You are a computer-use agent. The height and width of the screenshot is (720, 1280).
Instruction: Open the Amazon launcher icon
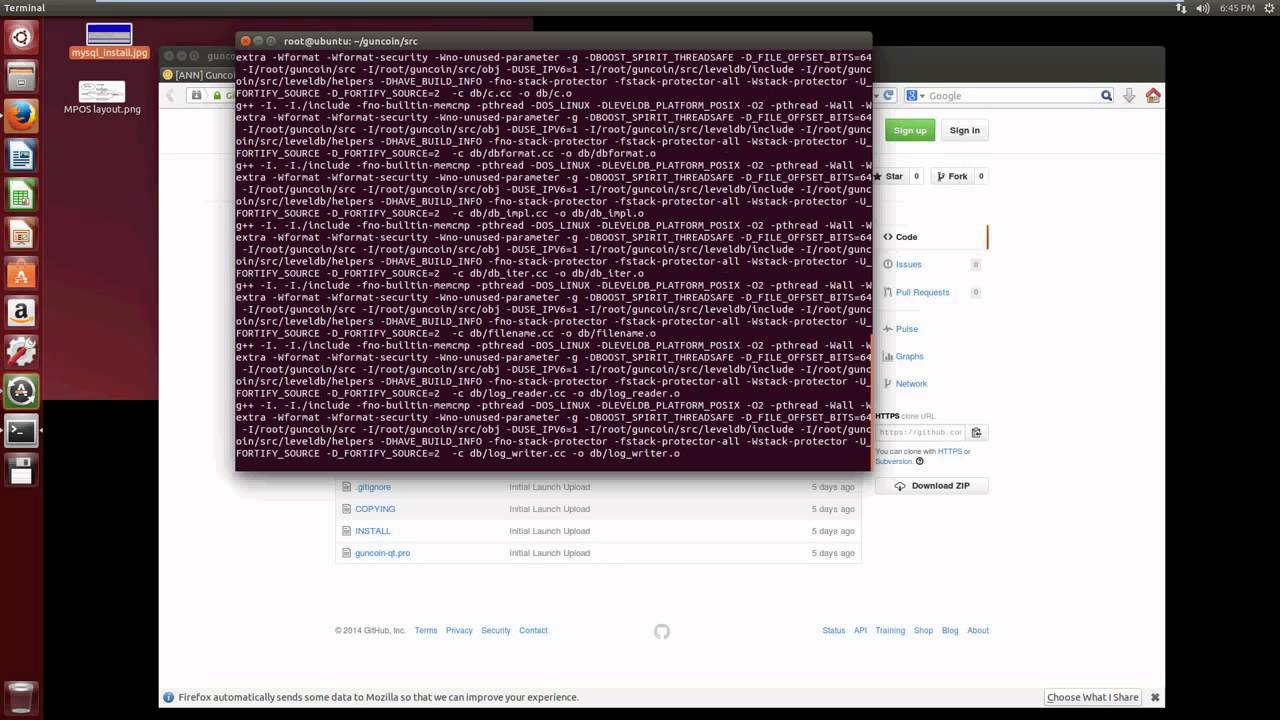click(21, 312)
